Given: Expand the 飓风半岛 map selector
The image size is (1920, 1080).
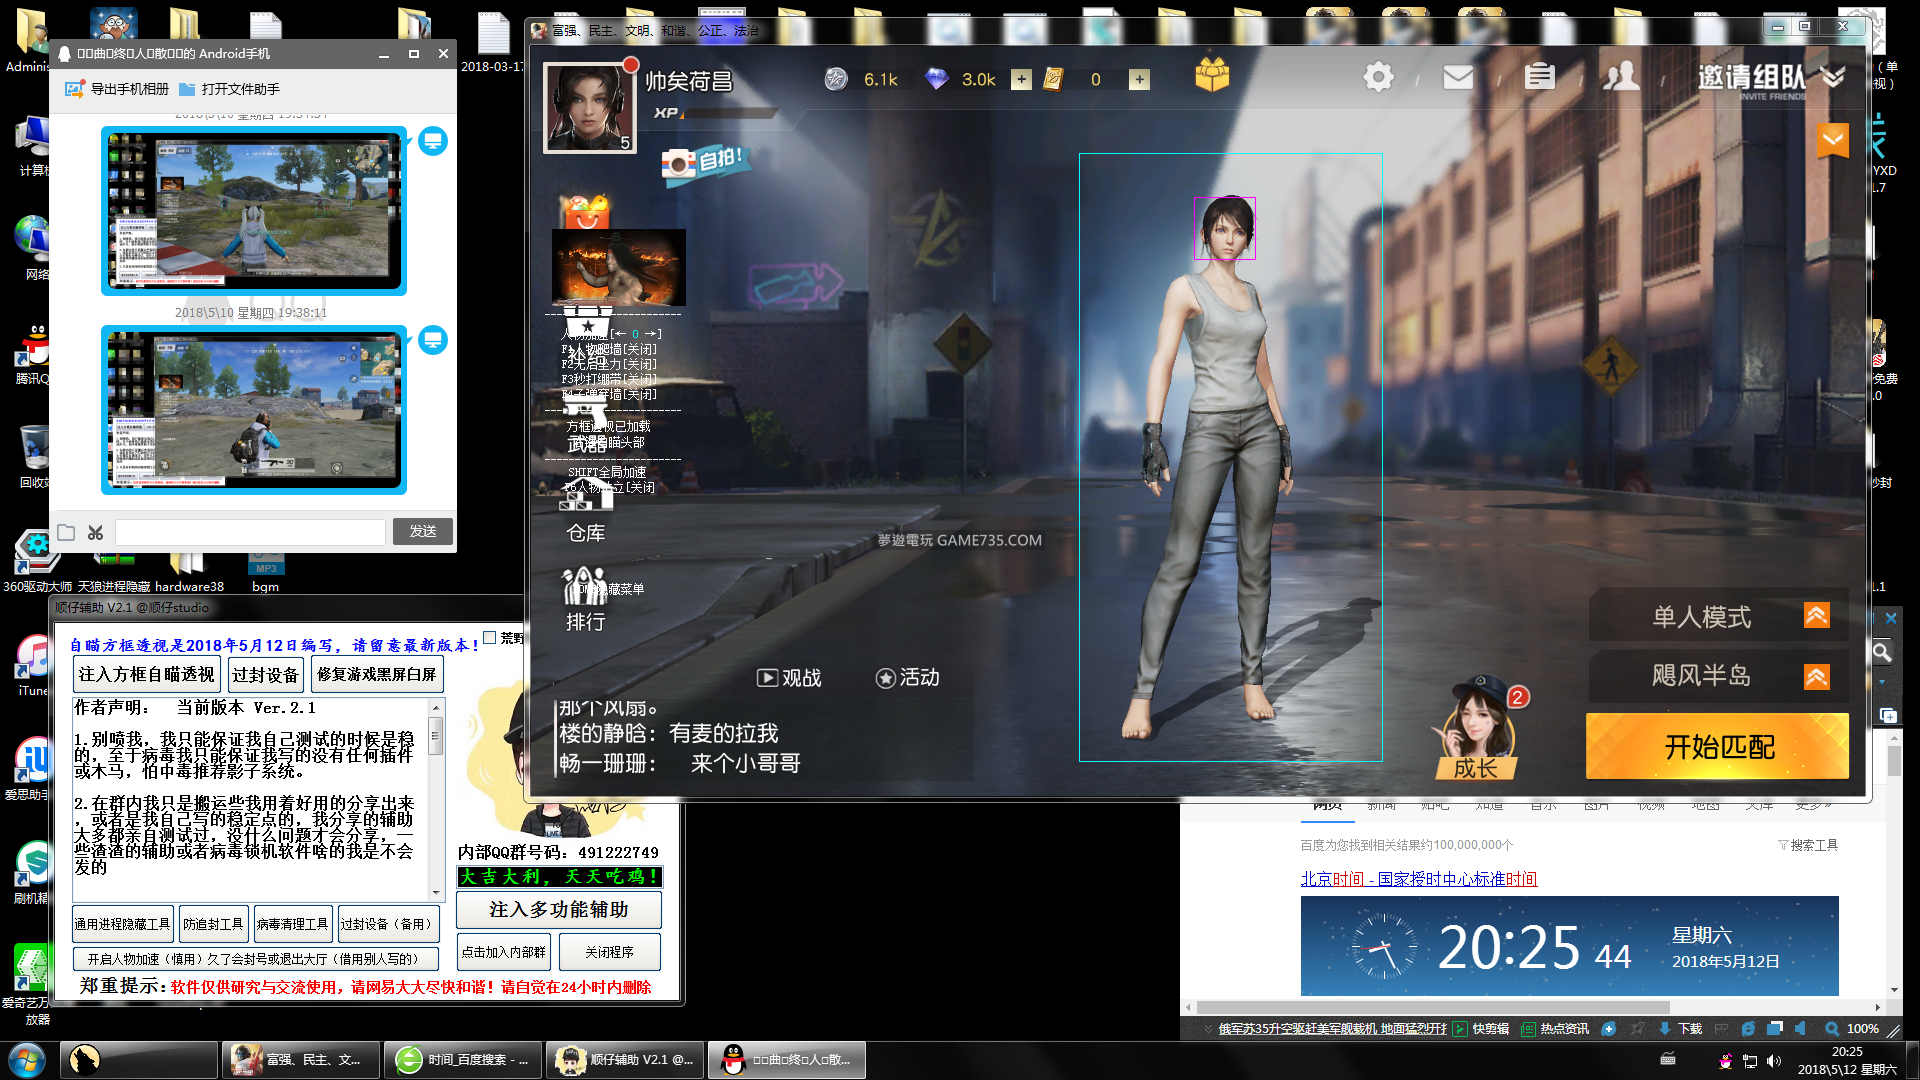Looking at the screenshot, I should 1816,677.
